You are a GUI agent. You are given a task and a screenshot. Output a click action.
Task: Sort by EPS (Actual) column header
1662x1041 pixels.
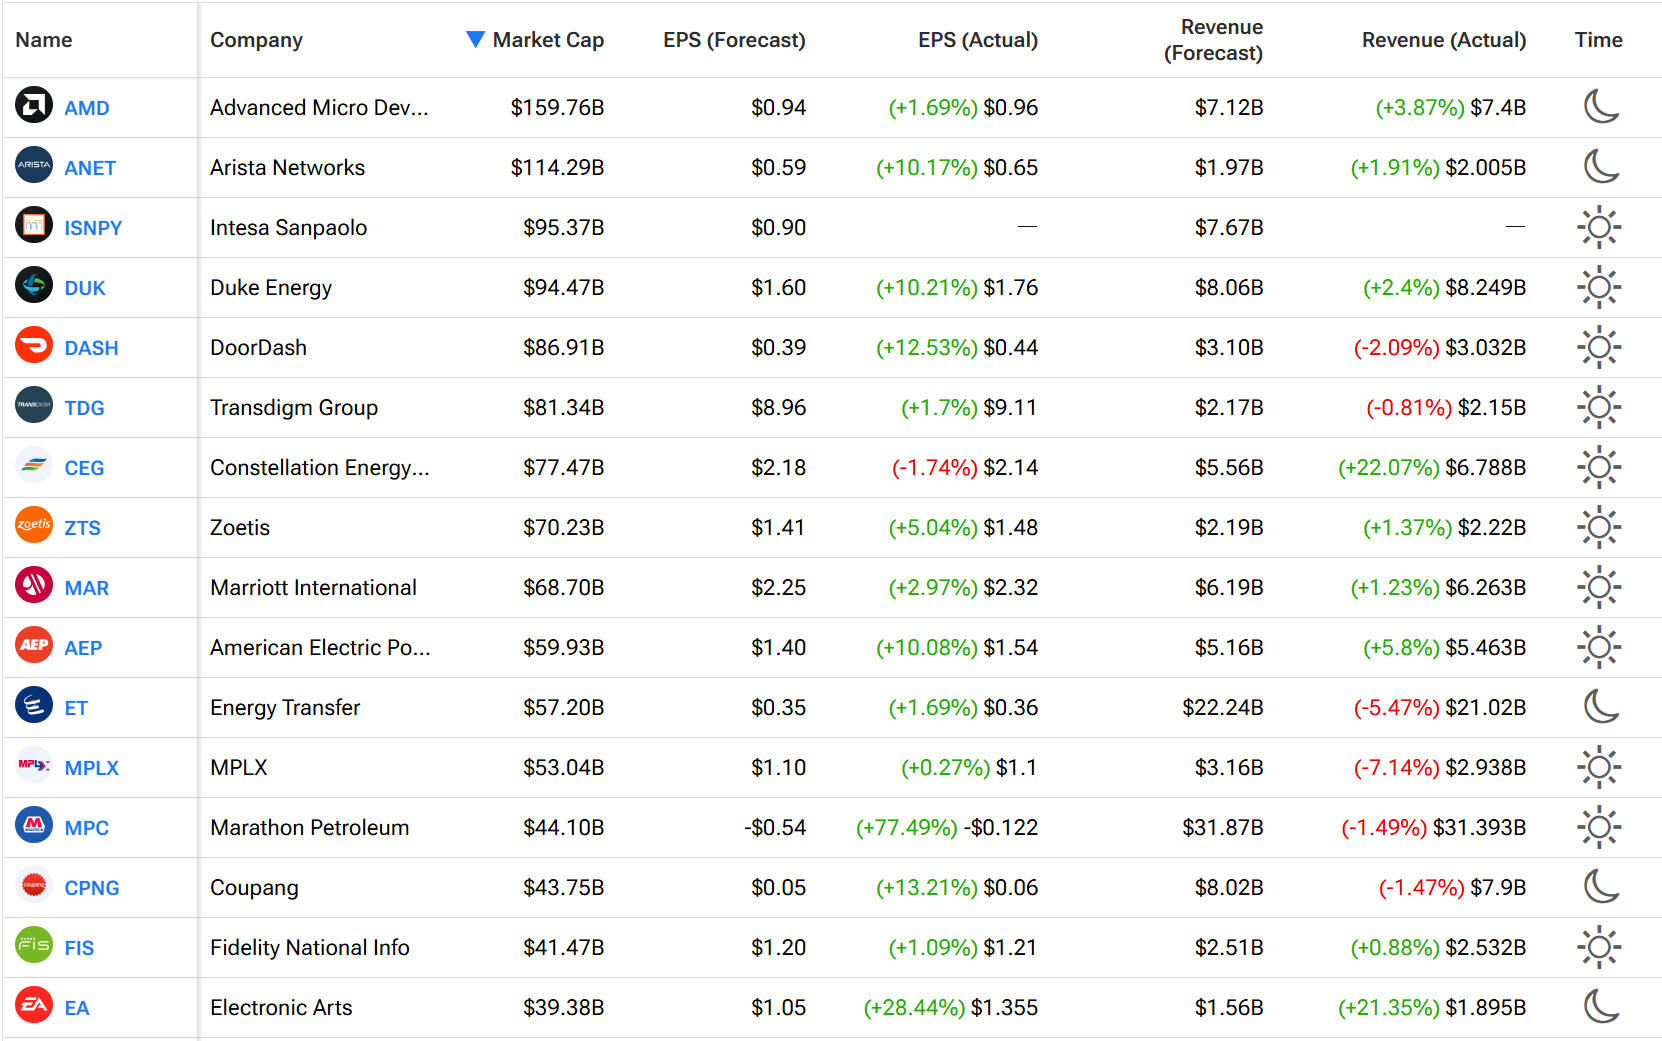978,40
